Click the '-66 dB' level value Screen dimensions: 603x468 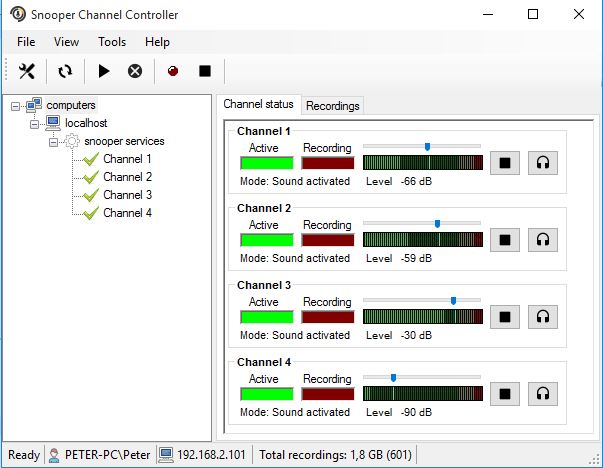pyautogui.click(x=416, y=182)
